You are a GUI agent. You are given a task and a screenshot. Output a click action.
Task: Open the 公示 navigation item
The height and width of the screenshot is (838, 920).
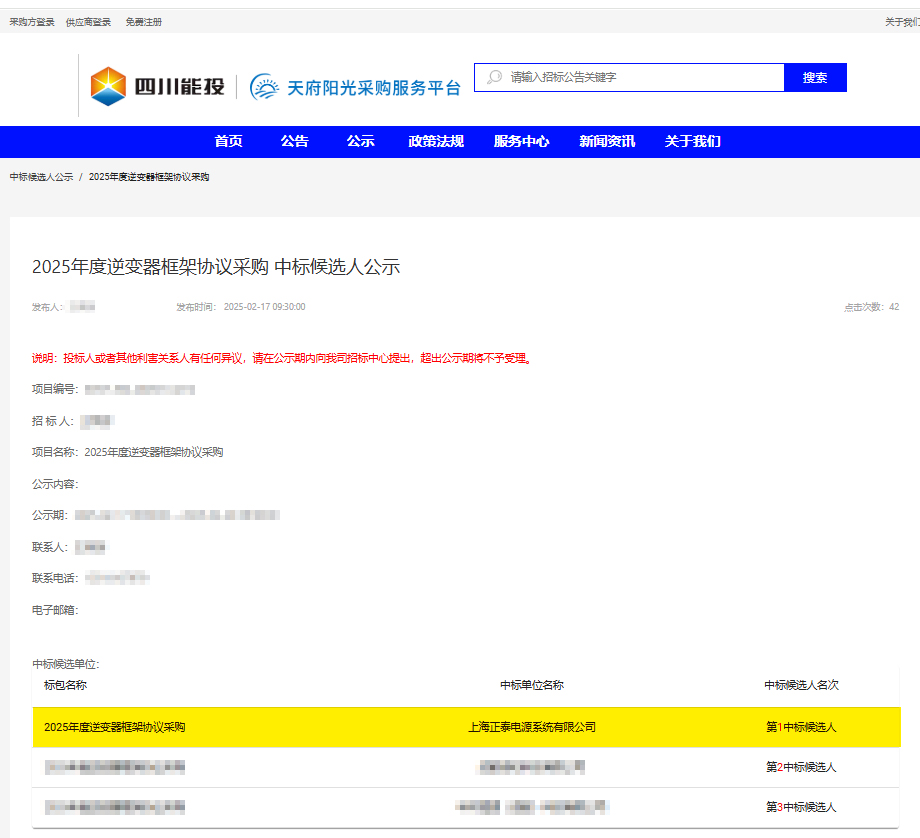pyautogui.click(x=360, y=141)
